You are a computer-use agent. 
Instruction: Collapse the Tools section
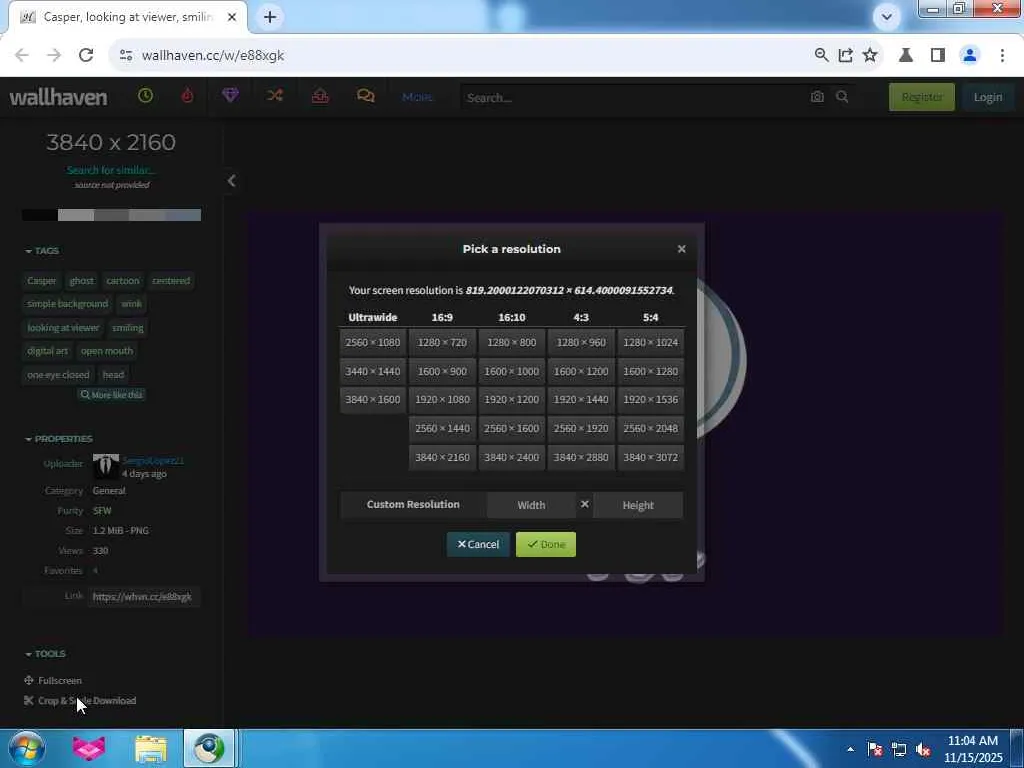tap(45, 654)
